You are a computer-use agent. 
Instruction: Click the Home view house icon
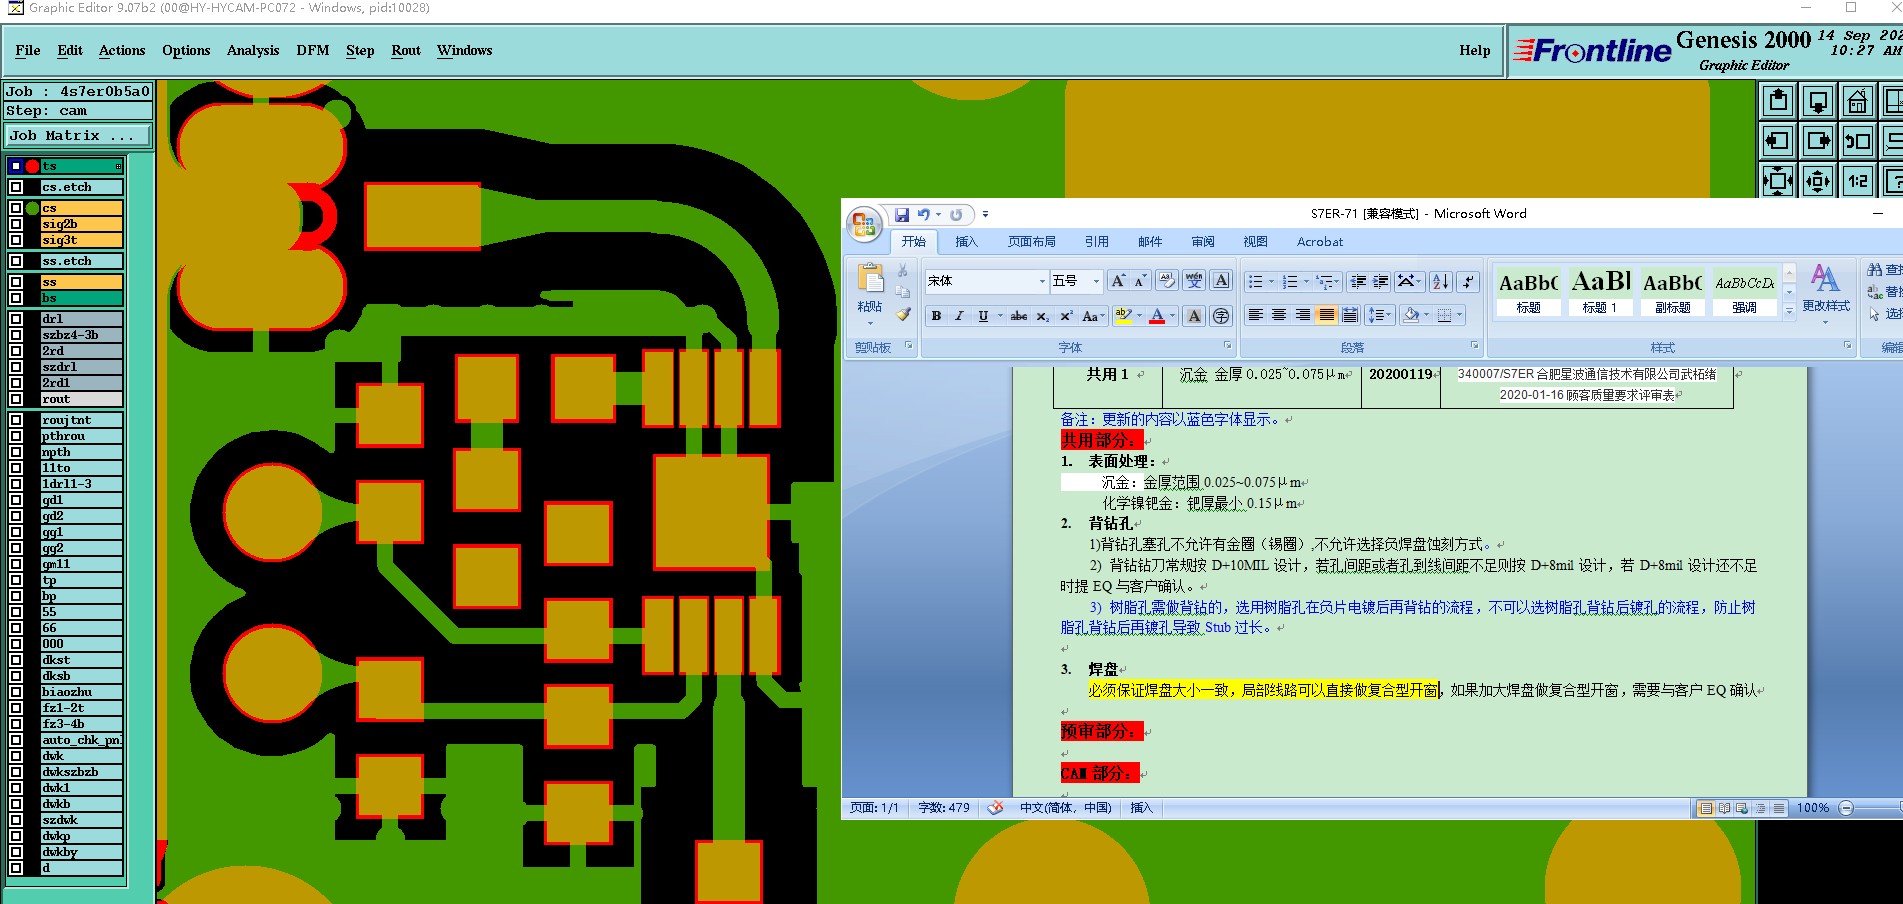pos(1858,101)
